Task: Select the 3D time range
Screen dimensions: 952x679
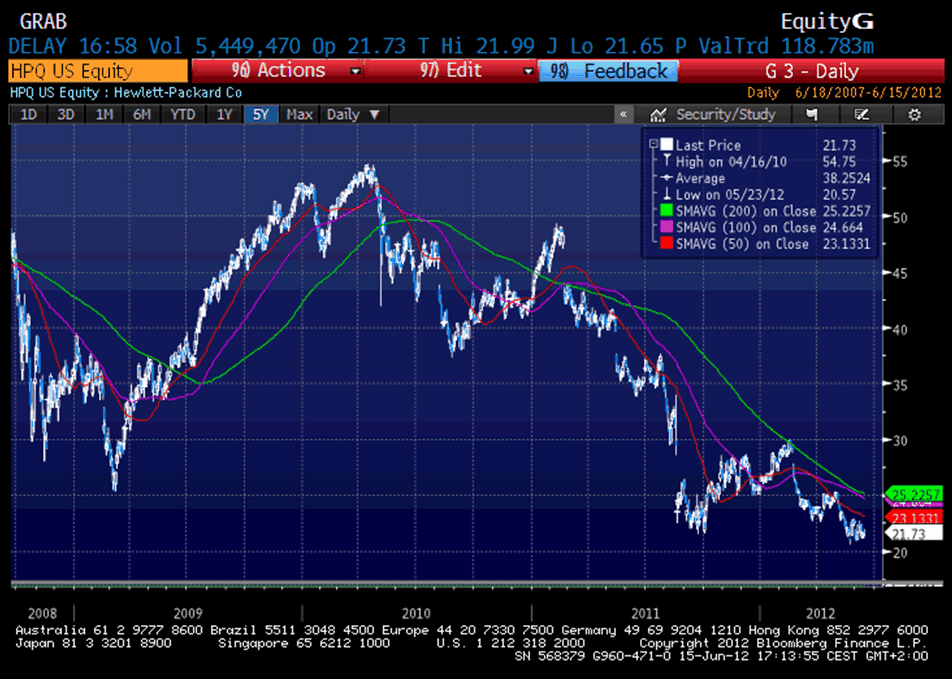Action: point(66,114)
